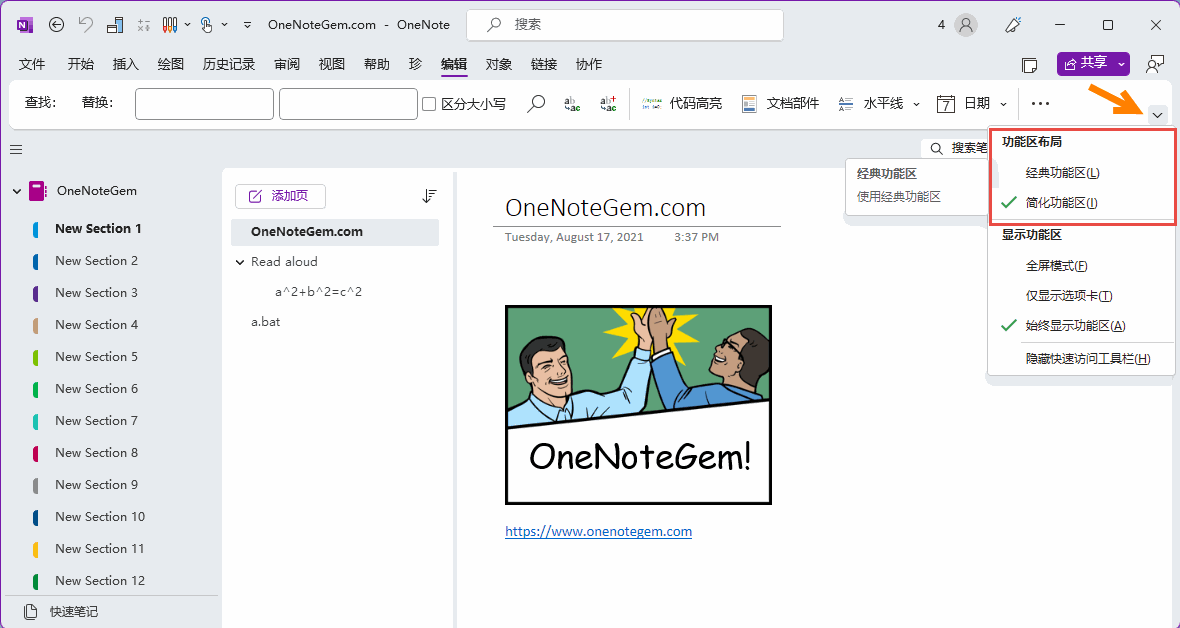
Task: Open 文档部件 document parts tool
Action: (780, 104)
